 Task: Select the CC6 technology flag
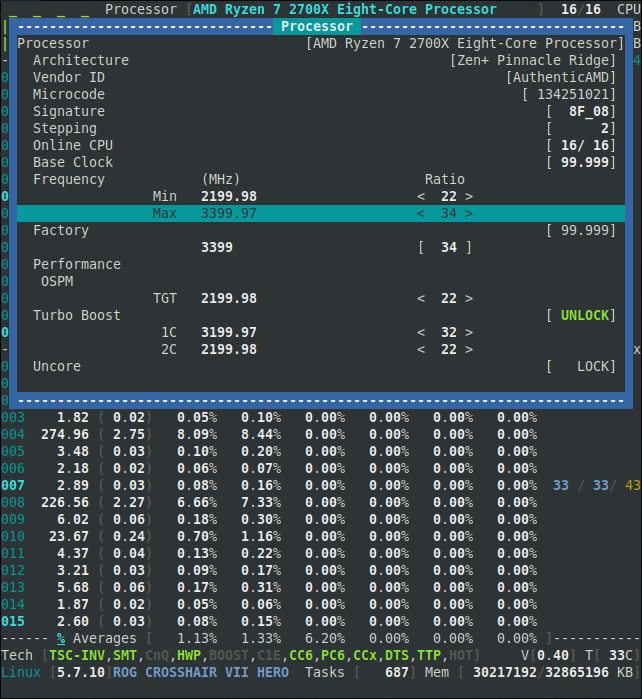pos(301,656)
